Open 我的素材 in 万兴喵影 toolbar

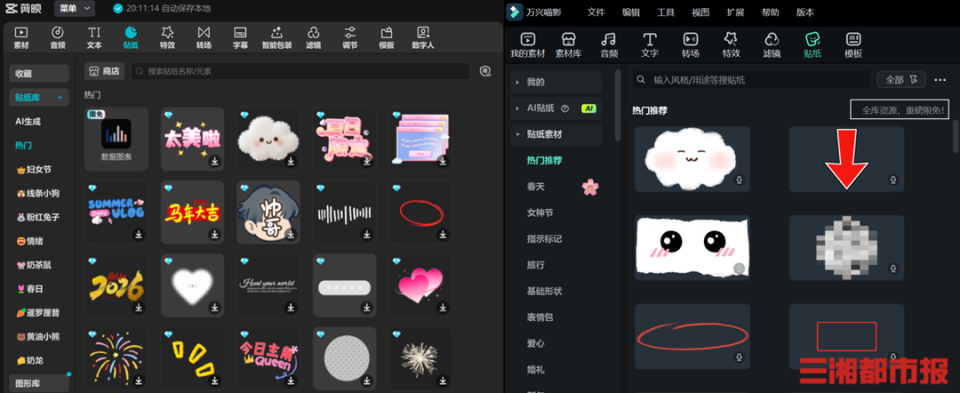pyautogui.click(x=528, y=45)
